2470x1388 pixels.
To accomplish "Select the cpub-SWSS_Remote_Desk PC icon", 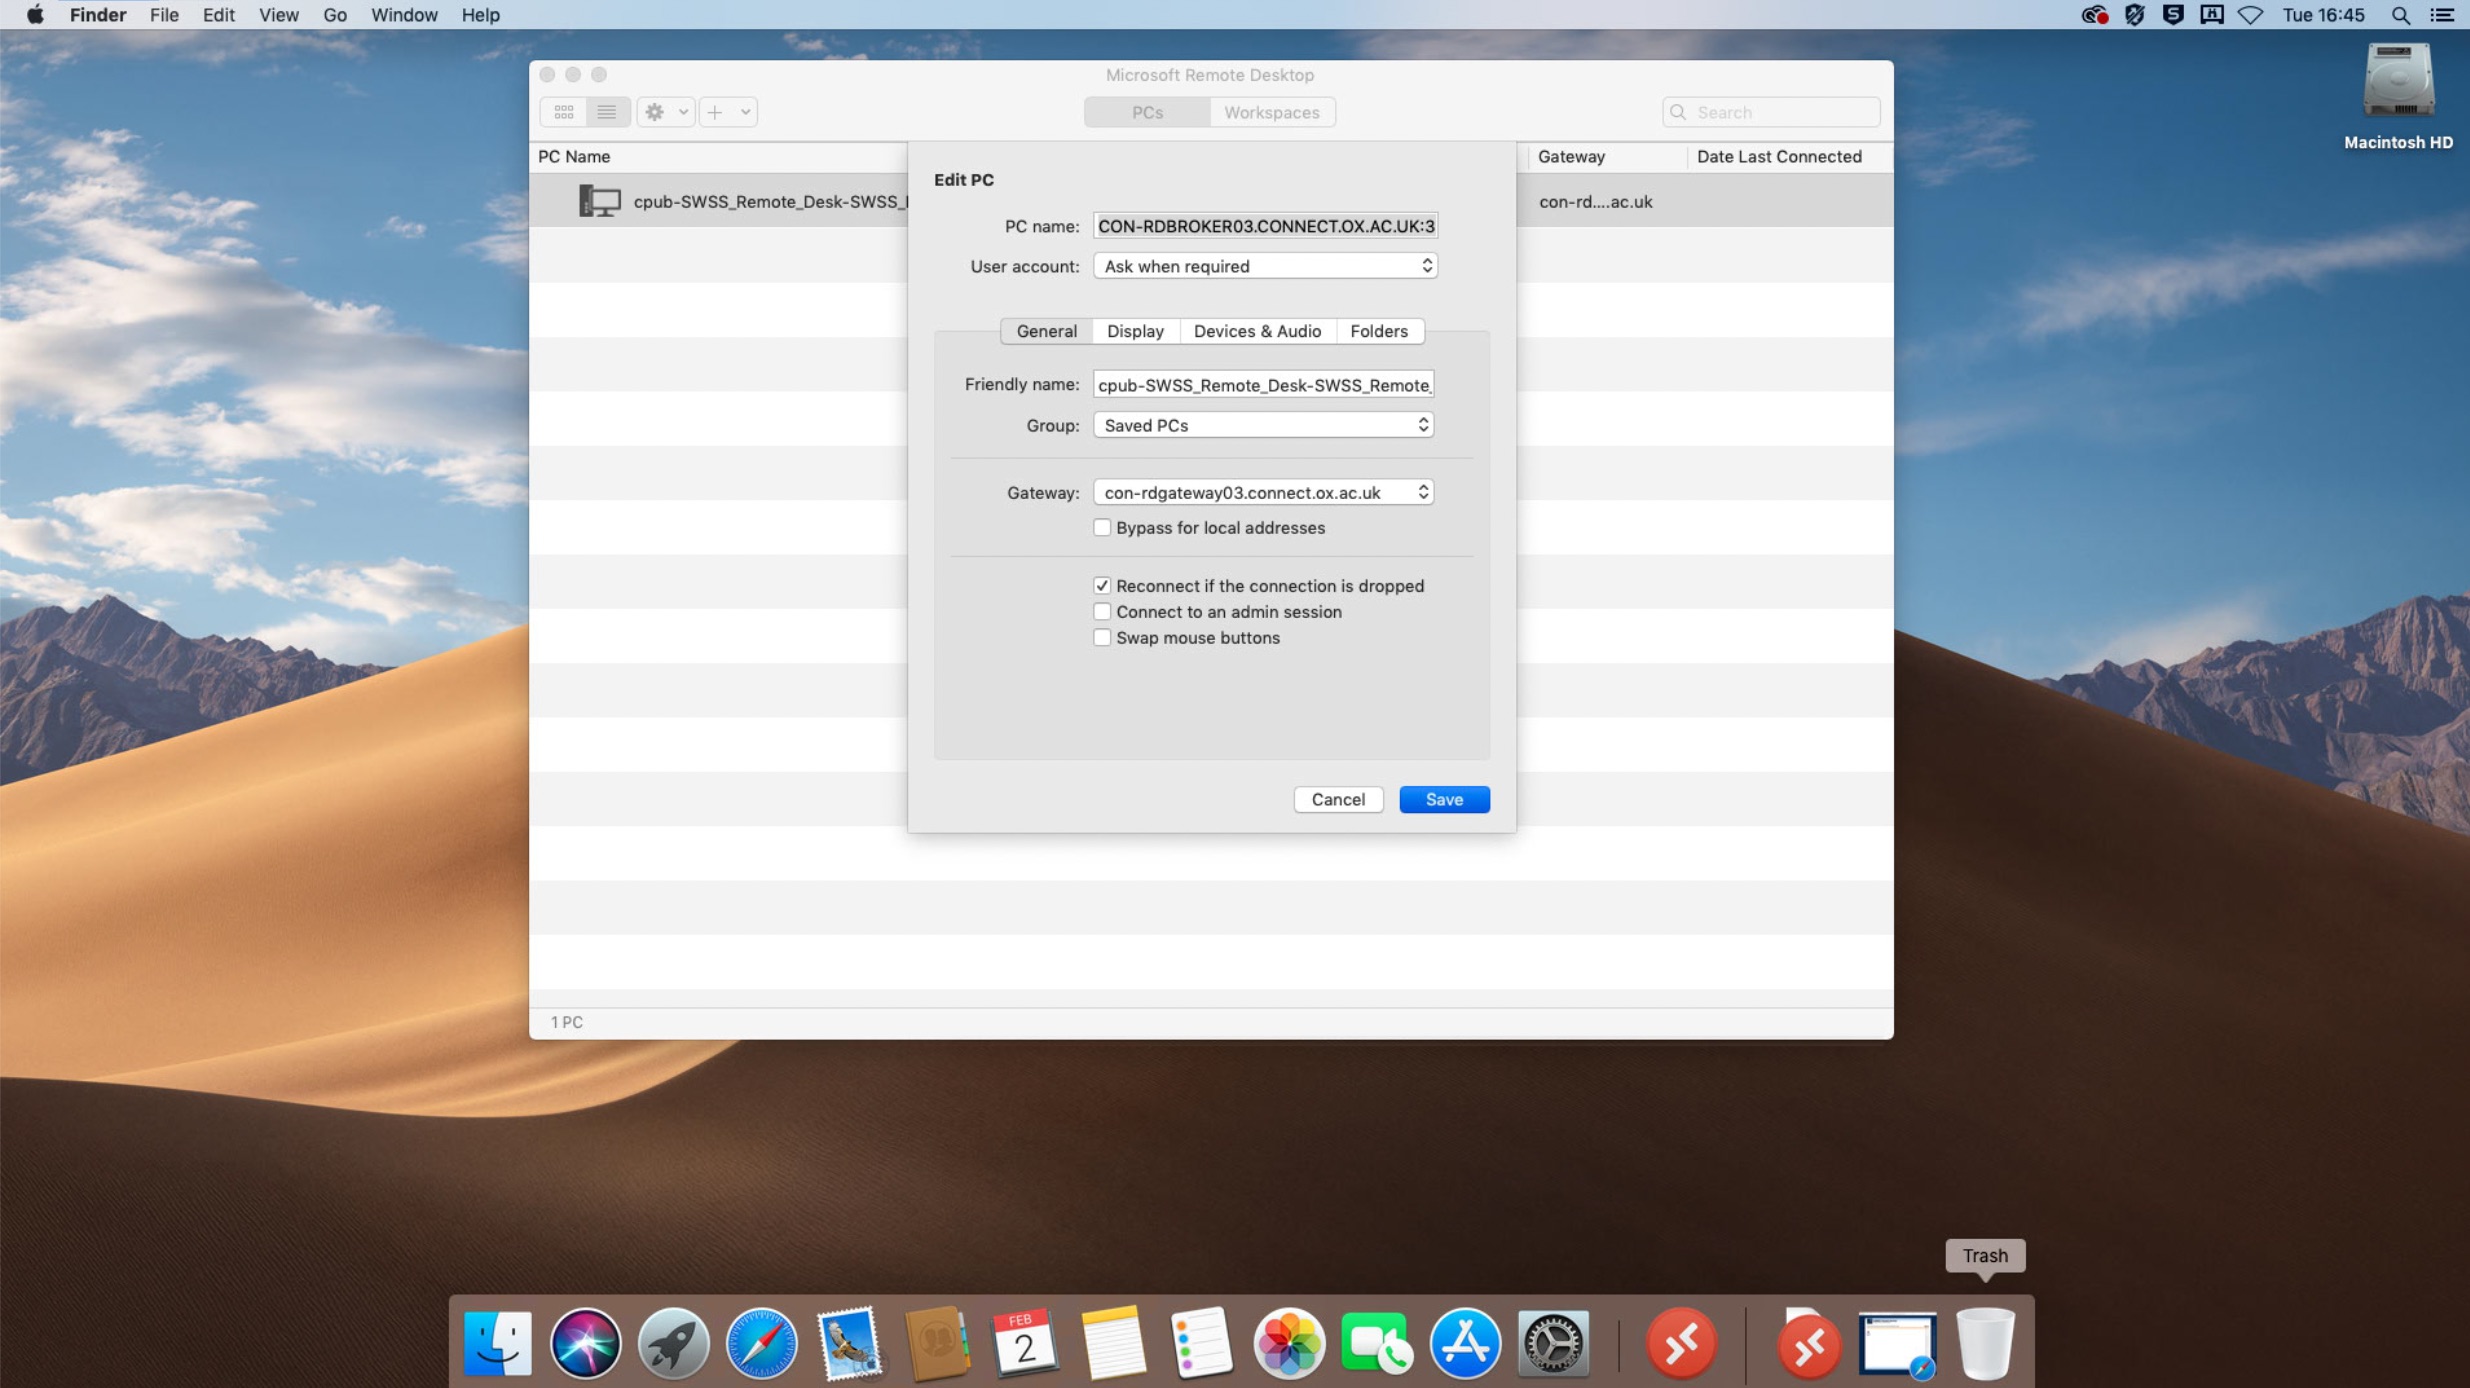I will [599, 201].
